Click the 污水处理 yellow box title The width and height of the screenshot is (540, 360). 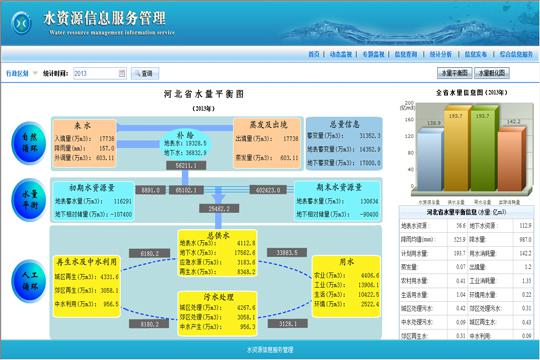coord(219,297)
